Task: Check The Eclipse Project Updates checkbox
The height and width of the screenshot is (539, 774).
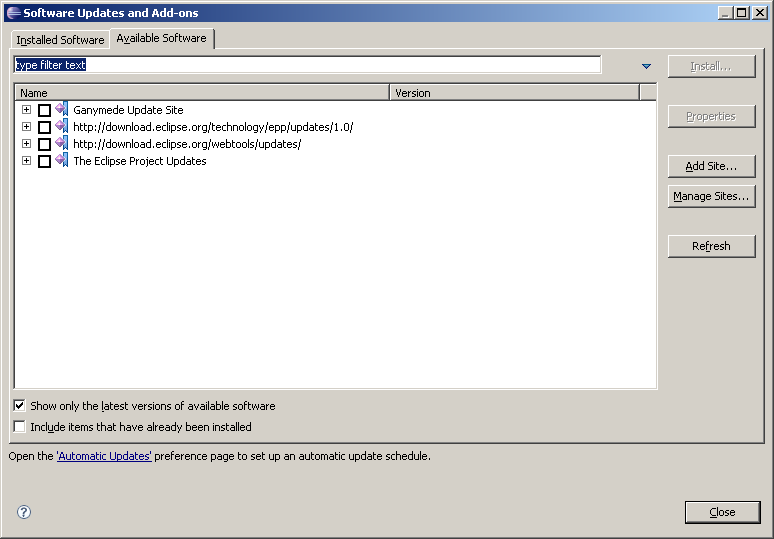Action: (x=44, y=161)
